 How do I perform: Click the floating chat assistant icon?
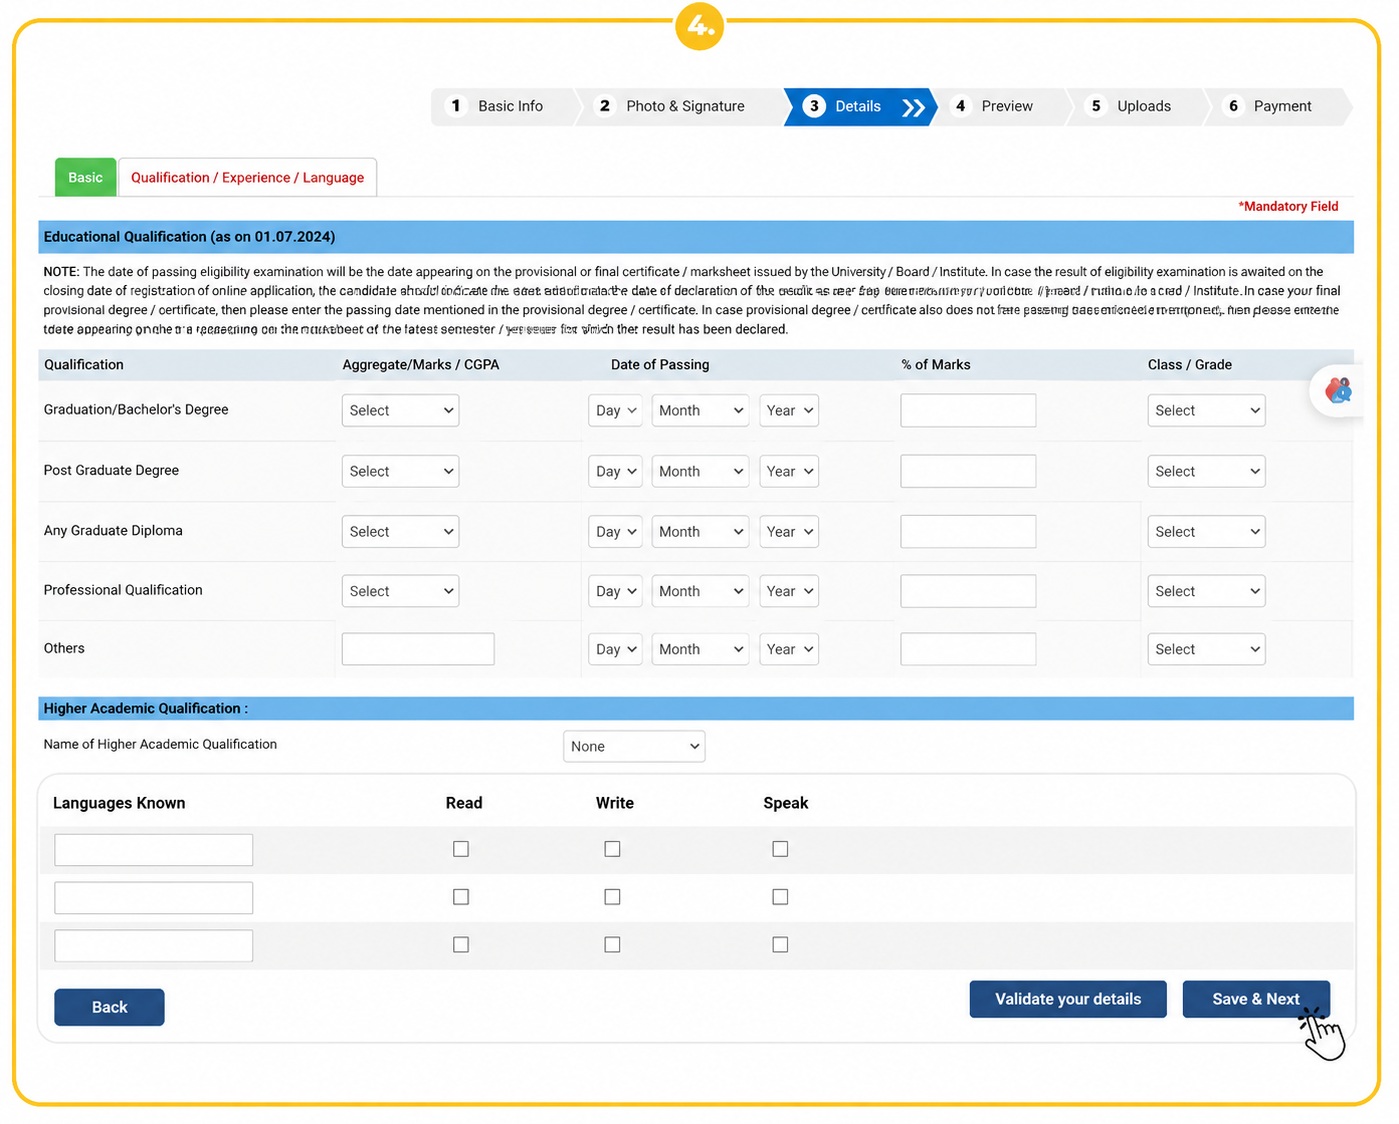(1338, 390)
